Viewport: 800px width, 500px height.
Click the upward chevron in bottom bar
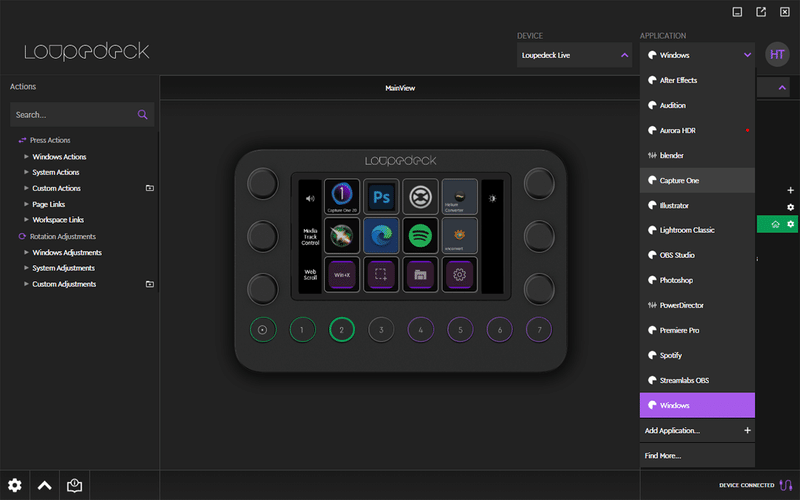[x=45, y=485]
